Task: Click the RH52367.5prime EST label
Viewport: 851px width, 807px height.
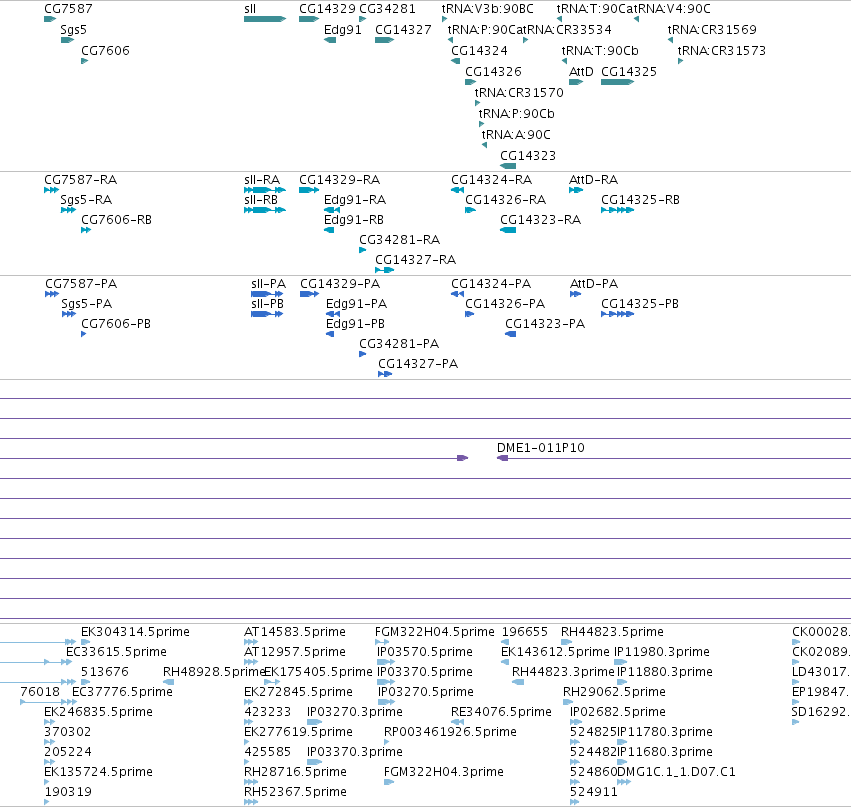Action: (295, 792)
